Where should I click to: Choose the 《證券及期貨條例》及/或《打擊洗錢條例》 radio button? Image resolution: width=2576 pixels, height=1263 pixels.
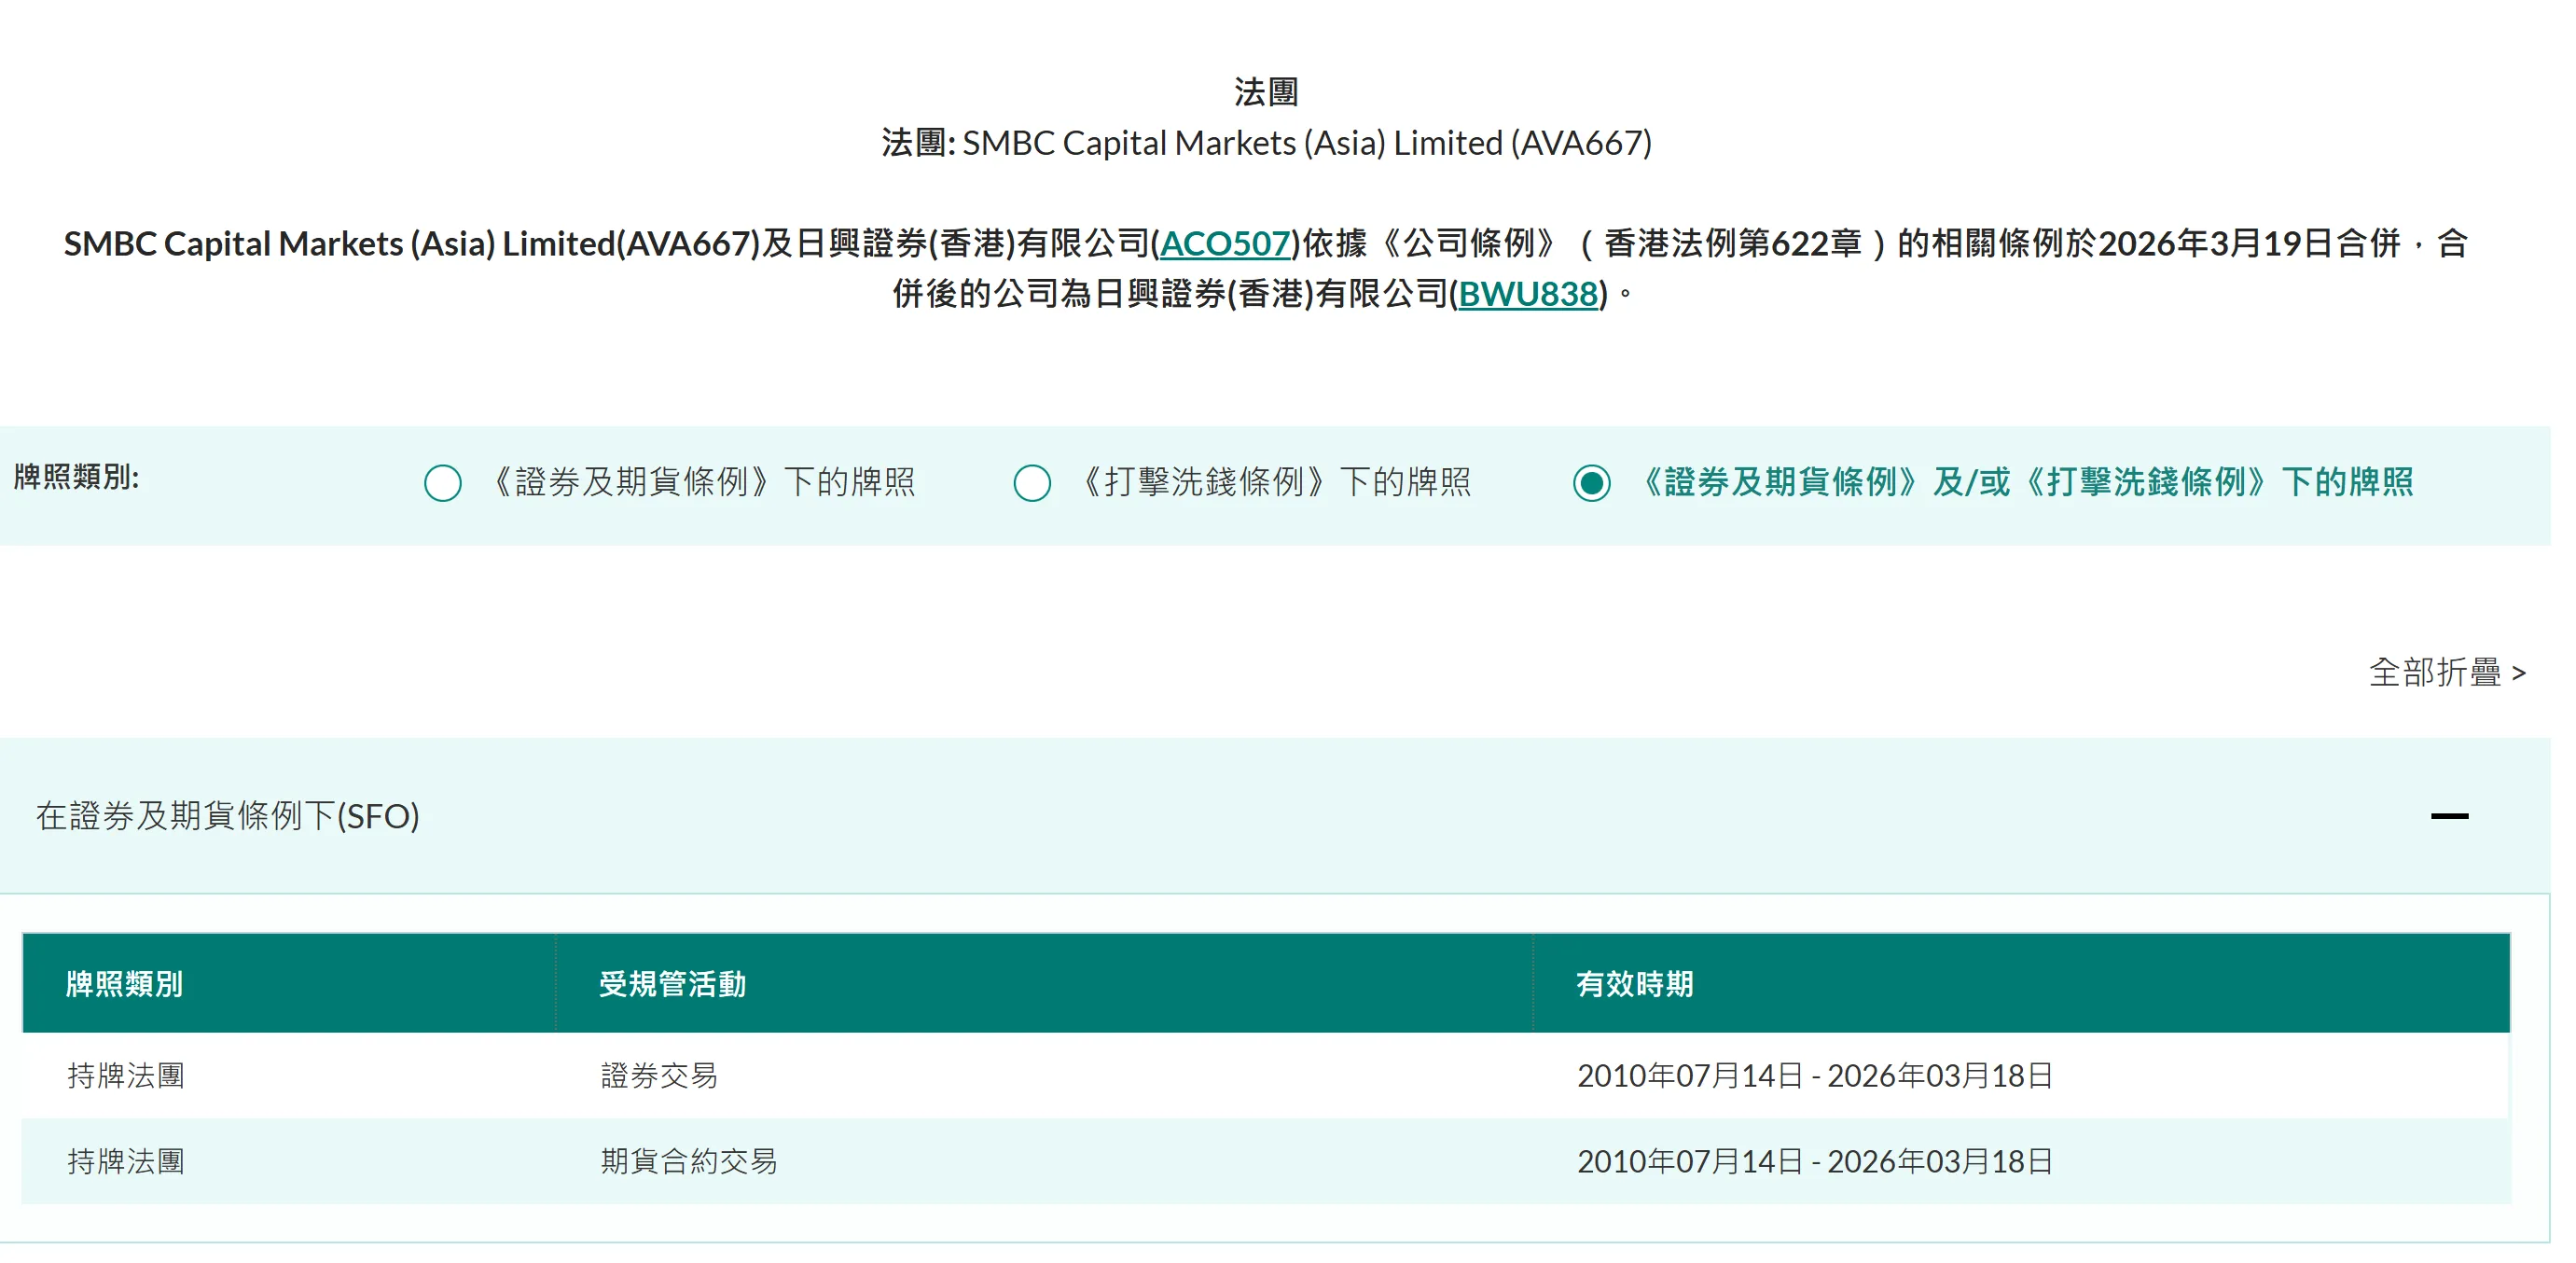click(x=1591, y=483)
